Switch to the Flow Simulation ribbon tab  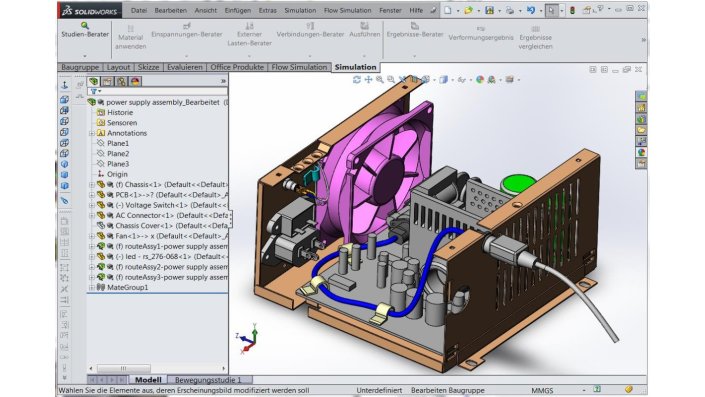tap(299, 67)
